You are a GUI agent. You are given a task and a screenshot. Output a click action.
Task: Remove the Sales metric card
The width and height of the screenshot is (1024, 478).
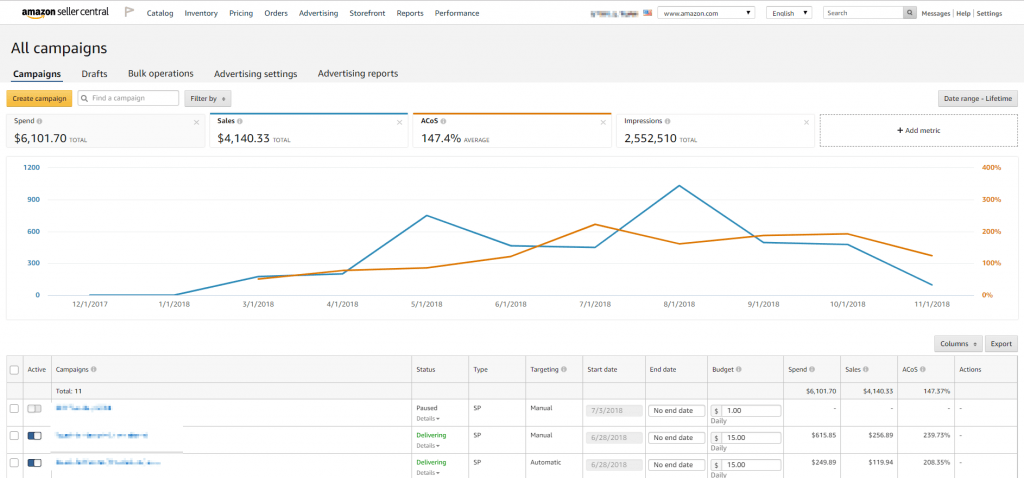coord(400,122)
